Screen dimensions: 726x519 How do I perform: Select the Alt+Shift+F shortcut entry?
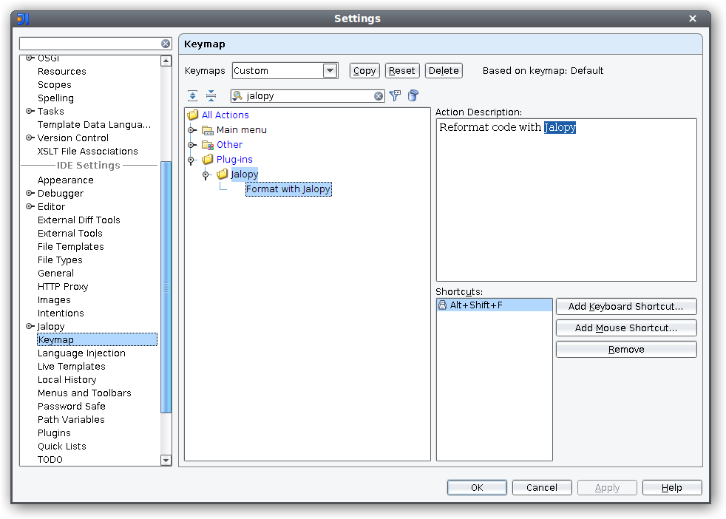(494, 305)
